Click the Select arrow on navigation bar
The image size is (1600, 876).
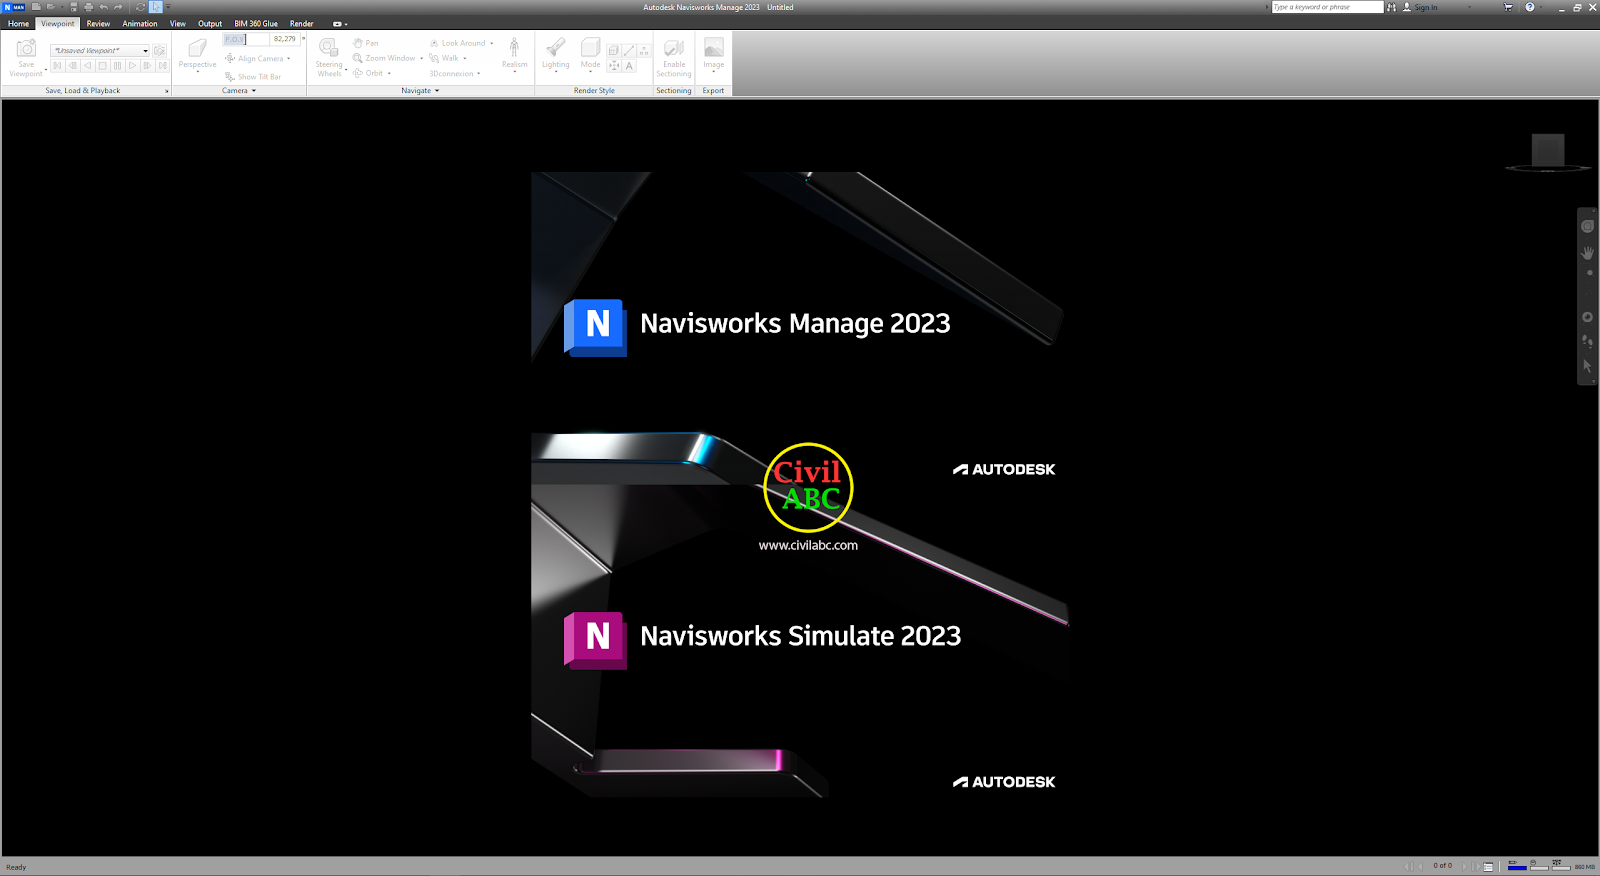click(1587, 366)
